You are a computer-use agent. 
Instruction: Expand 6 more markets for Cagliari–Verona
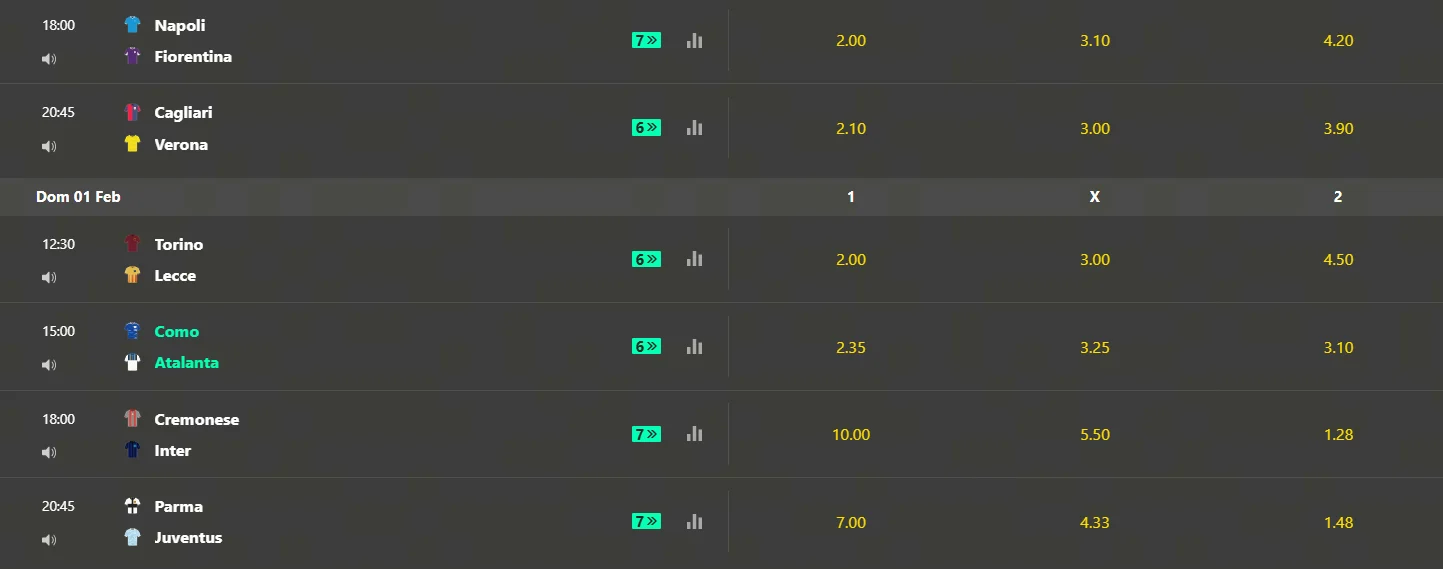tap(646, 128)
